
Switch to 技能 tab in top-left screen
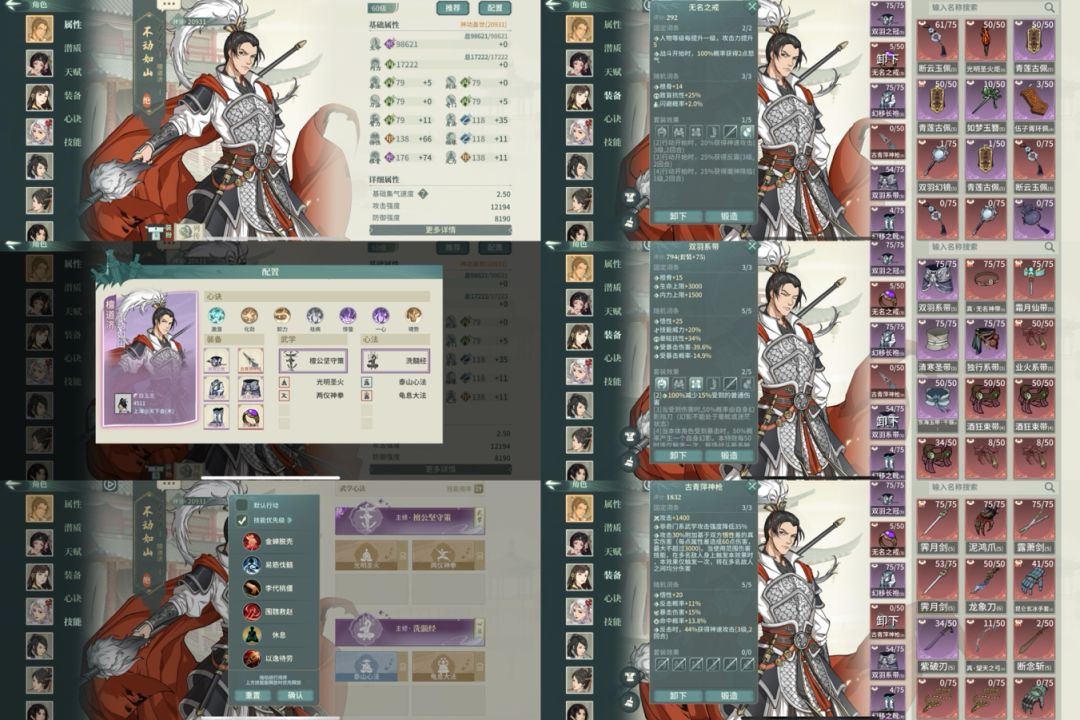(72, 142)
